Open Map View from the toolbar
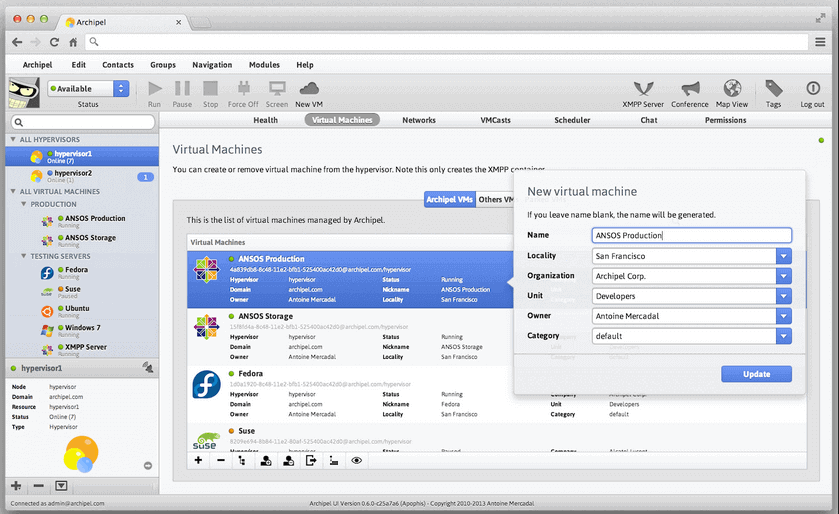Viewport: 839px width, 514px height. pos(732,89)
